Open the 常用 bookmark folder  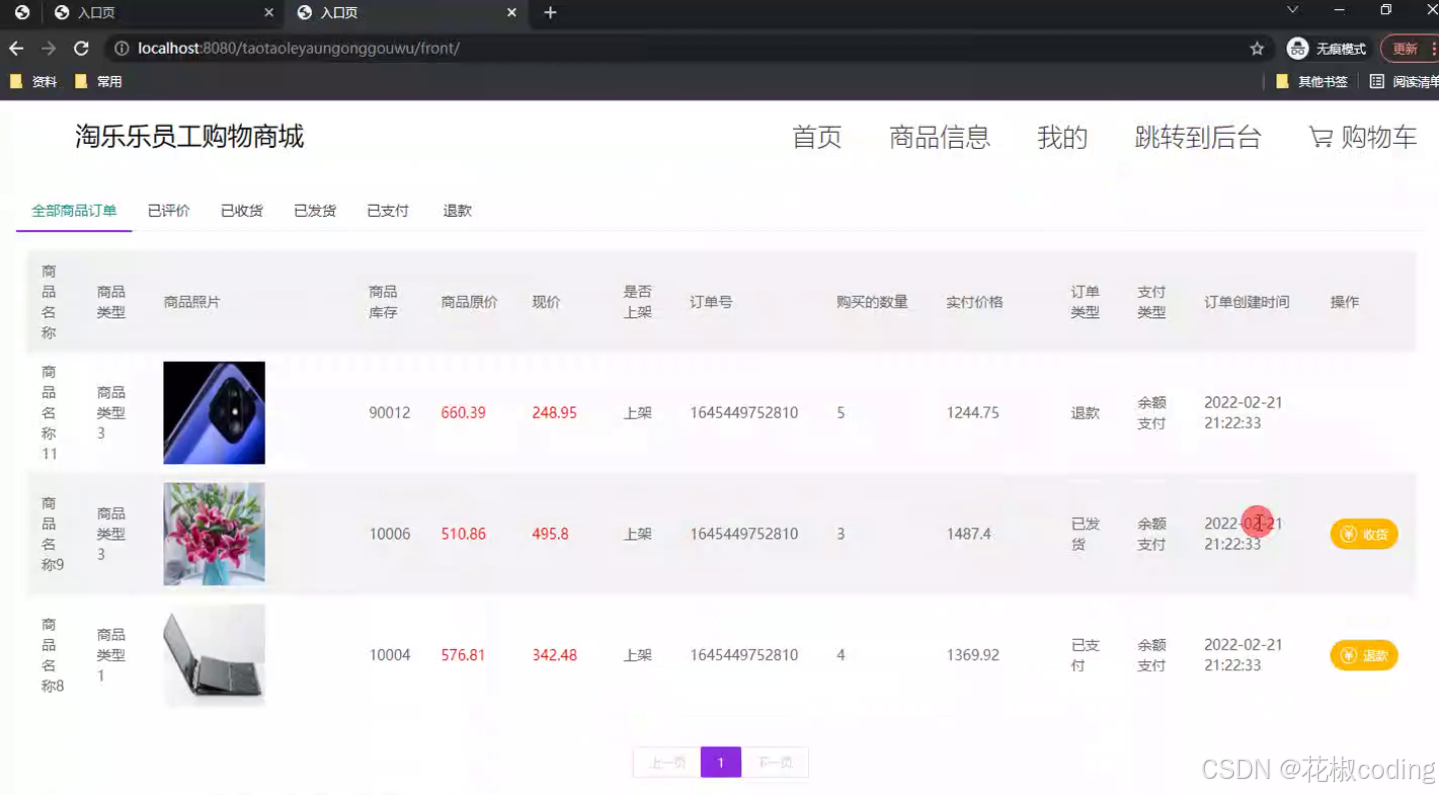pyautogui.click(x=98, y=82)
